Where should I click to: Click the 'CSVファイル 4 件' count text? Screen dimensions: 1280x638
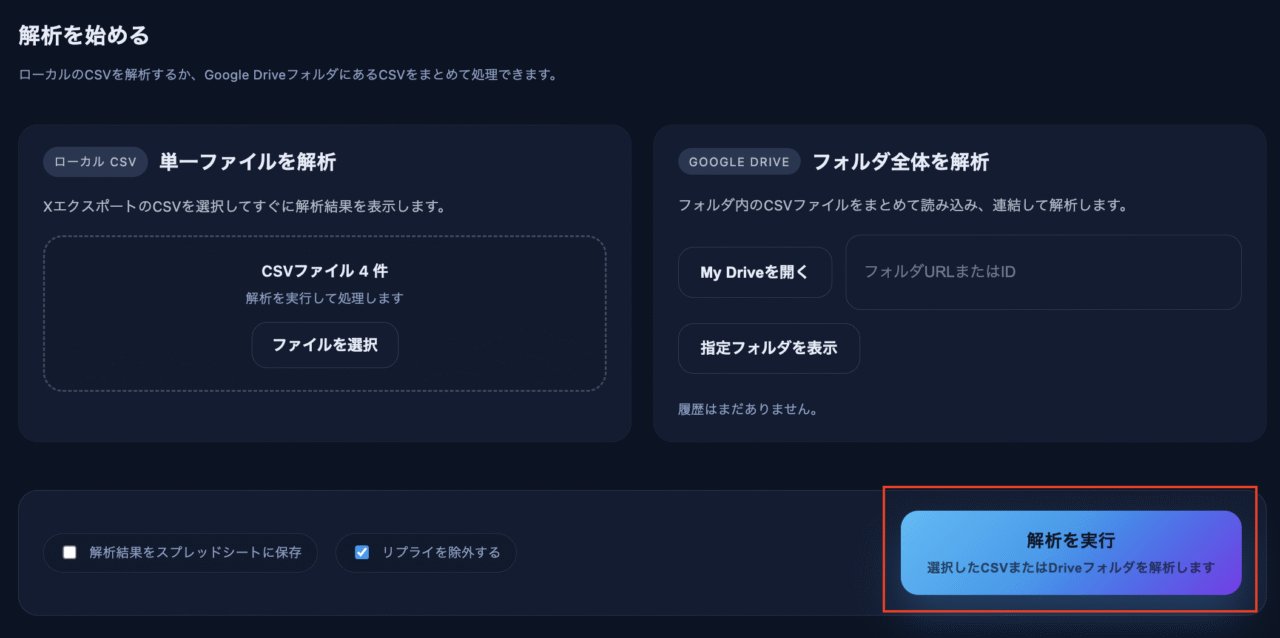324,271
